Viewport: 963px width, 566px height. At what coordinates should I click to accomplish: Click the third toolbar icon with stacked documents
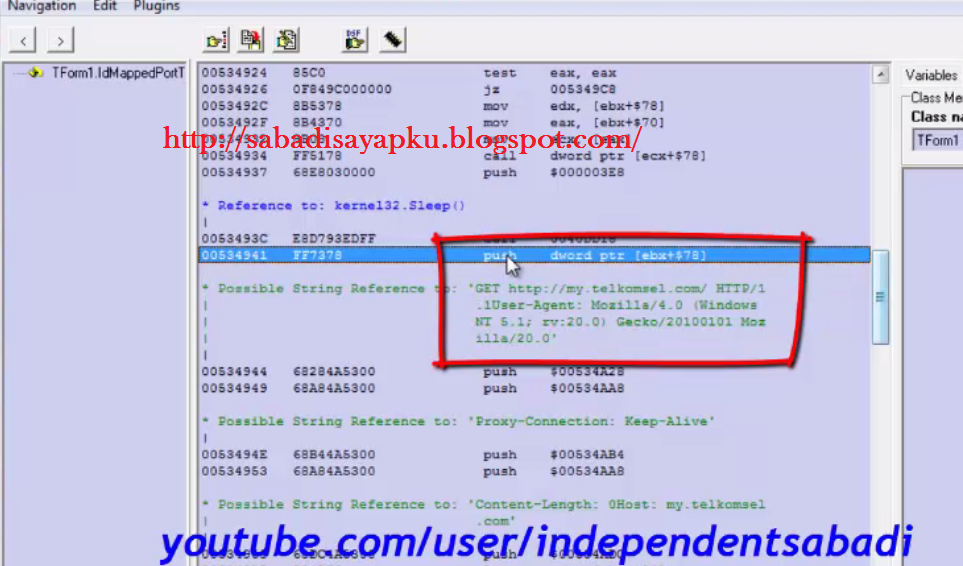pos(287,40)
